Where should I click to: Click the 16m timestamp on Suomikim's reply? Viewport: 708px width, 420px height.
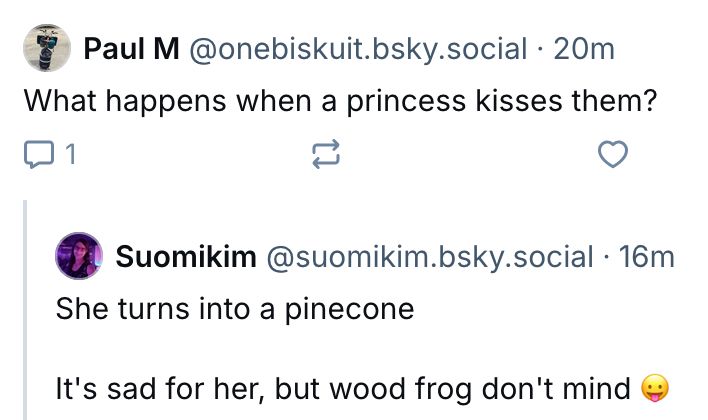[647, 257]
